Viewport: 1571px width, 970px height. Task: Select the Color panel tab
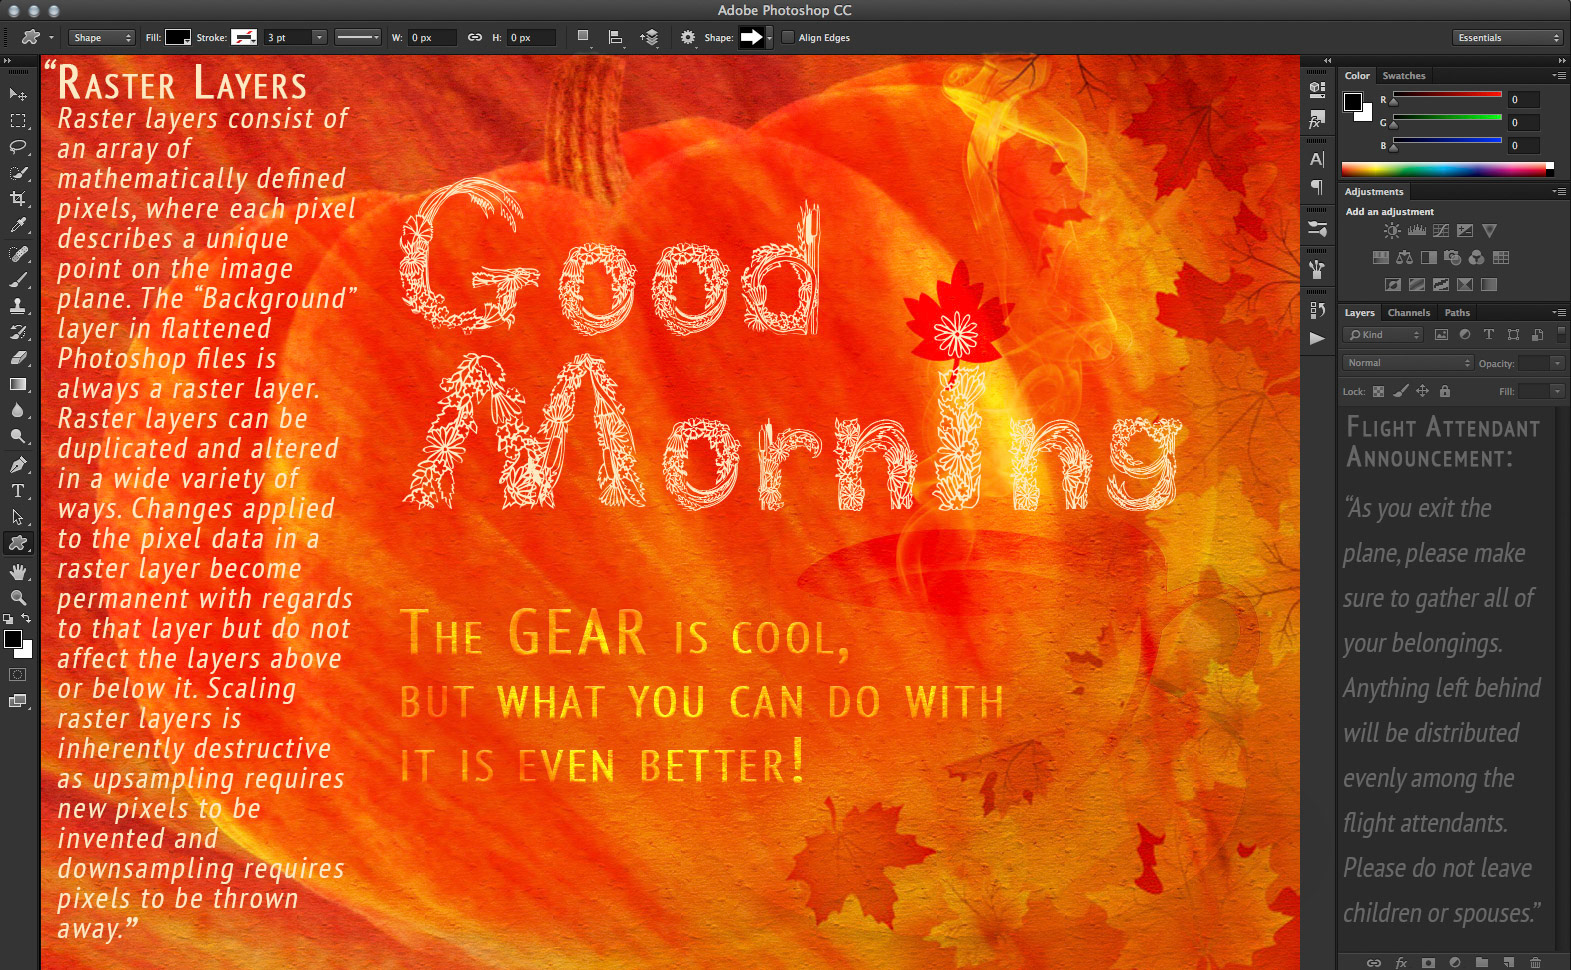[x=1357, y=76]
